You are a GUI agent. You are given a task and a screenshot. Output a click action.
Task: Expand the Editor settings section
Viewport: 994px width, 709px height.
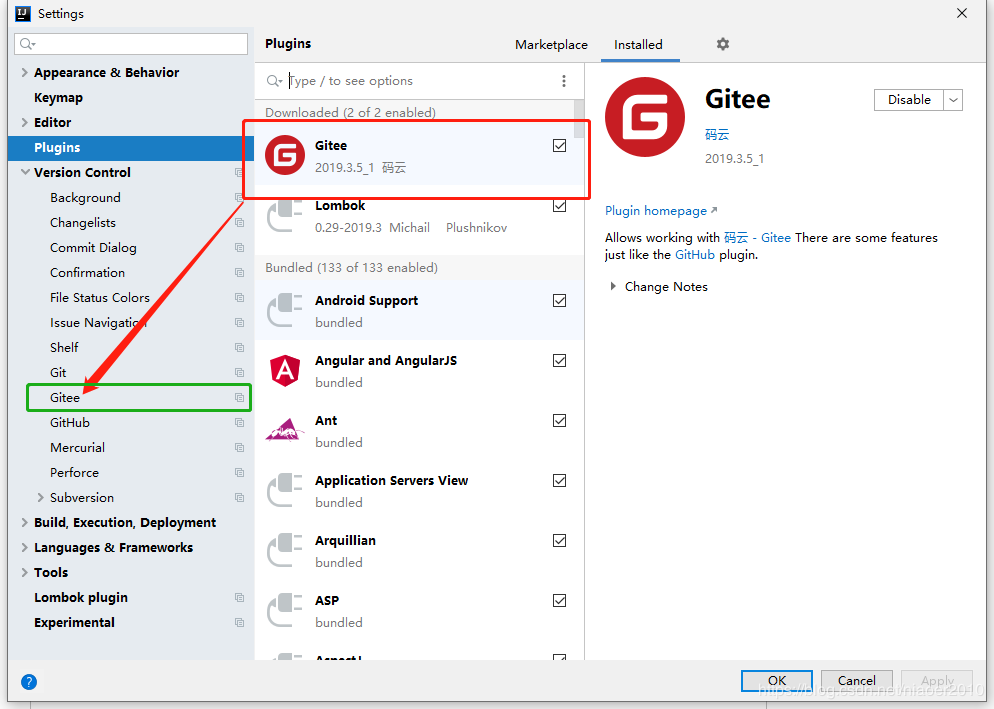(x=24, y=122)
